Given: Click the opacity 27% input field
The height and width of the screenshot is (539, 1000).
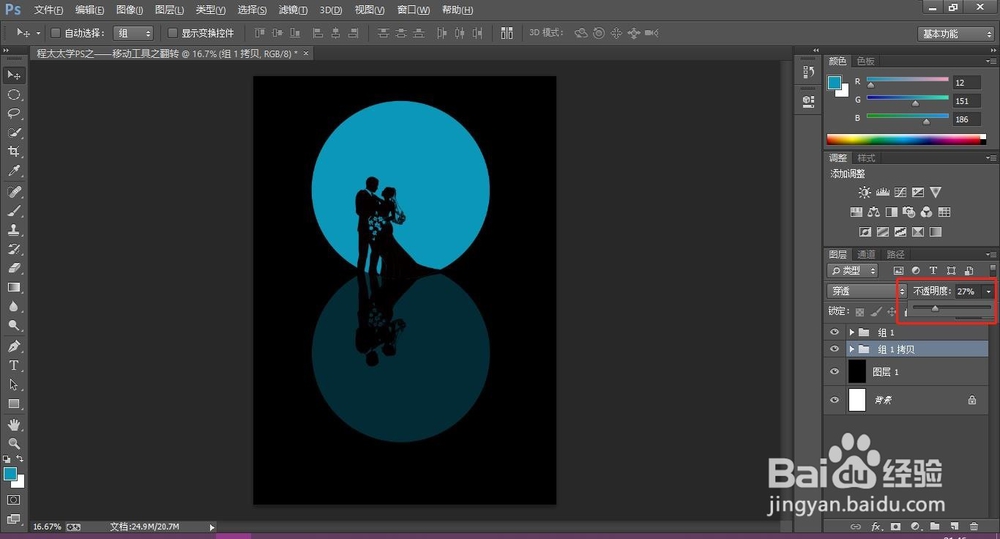Looking at the screenshot, I should pyautogui.click(x=966, y=291).
